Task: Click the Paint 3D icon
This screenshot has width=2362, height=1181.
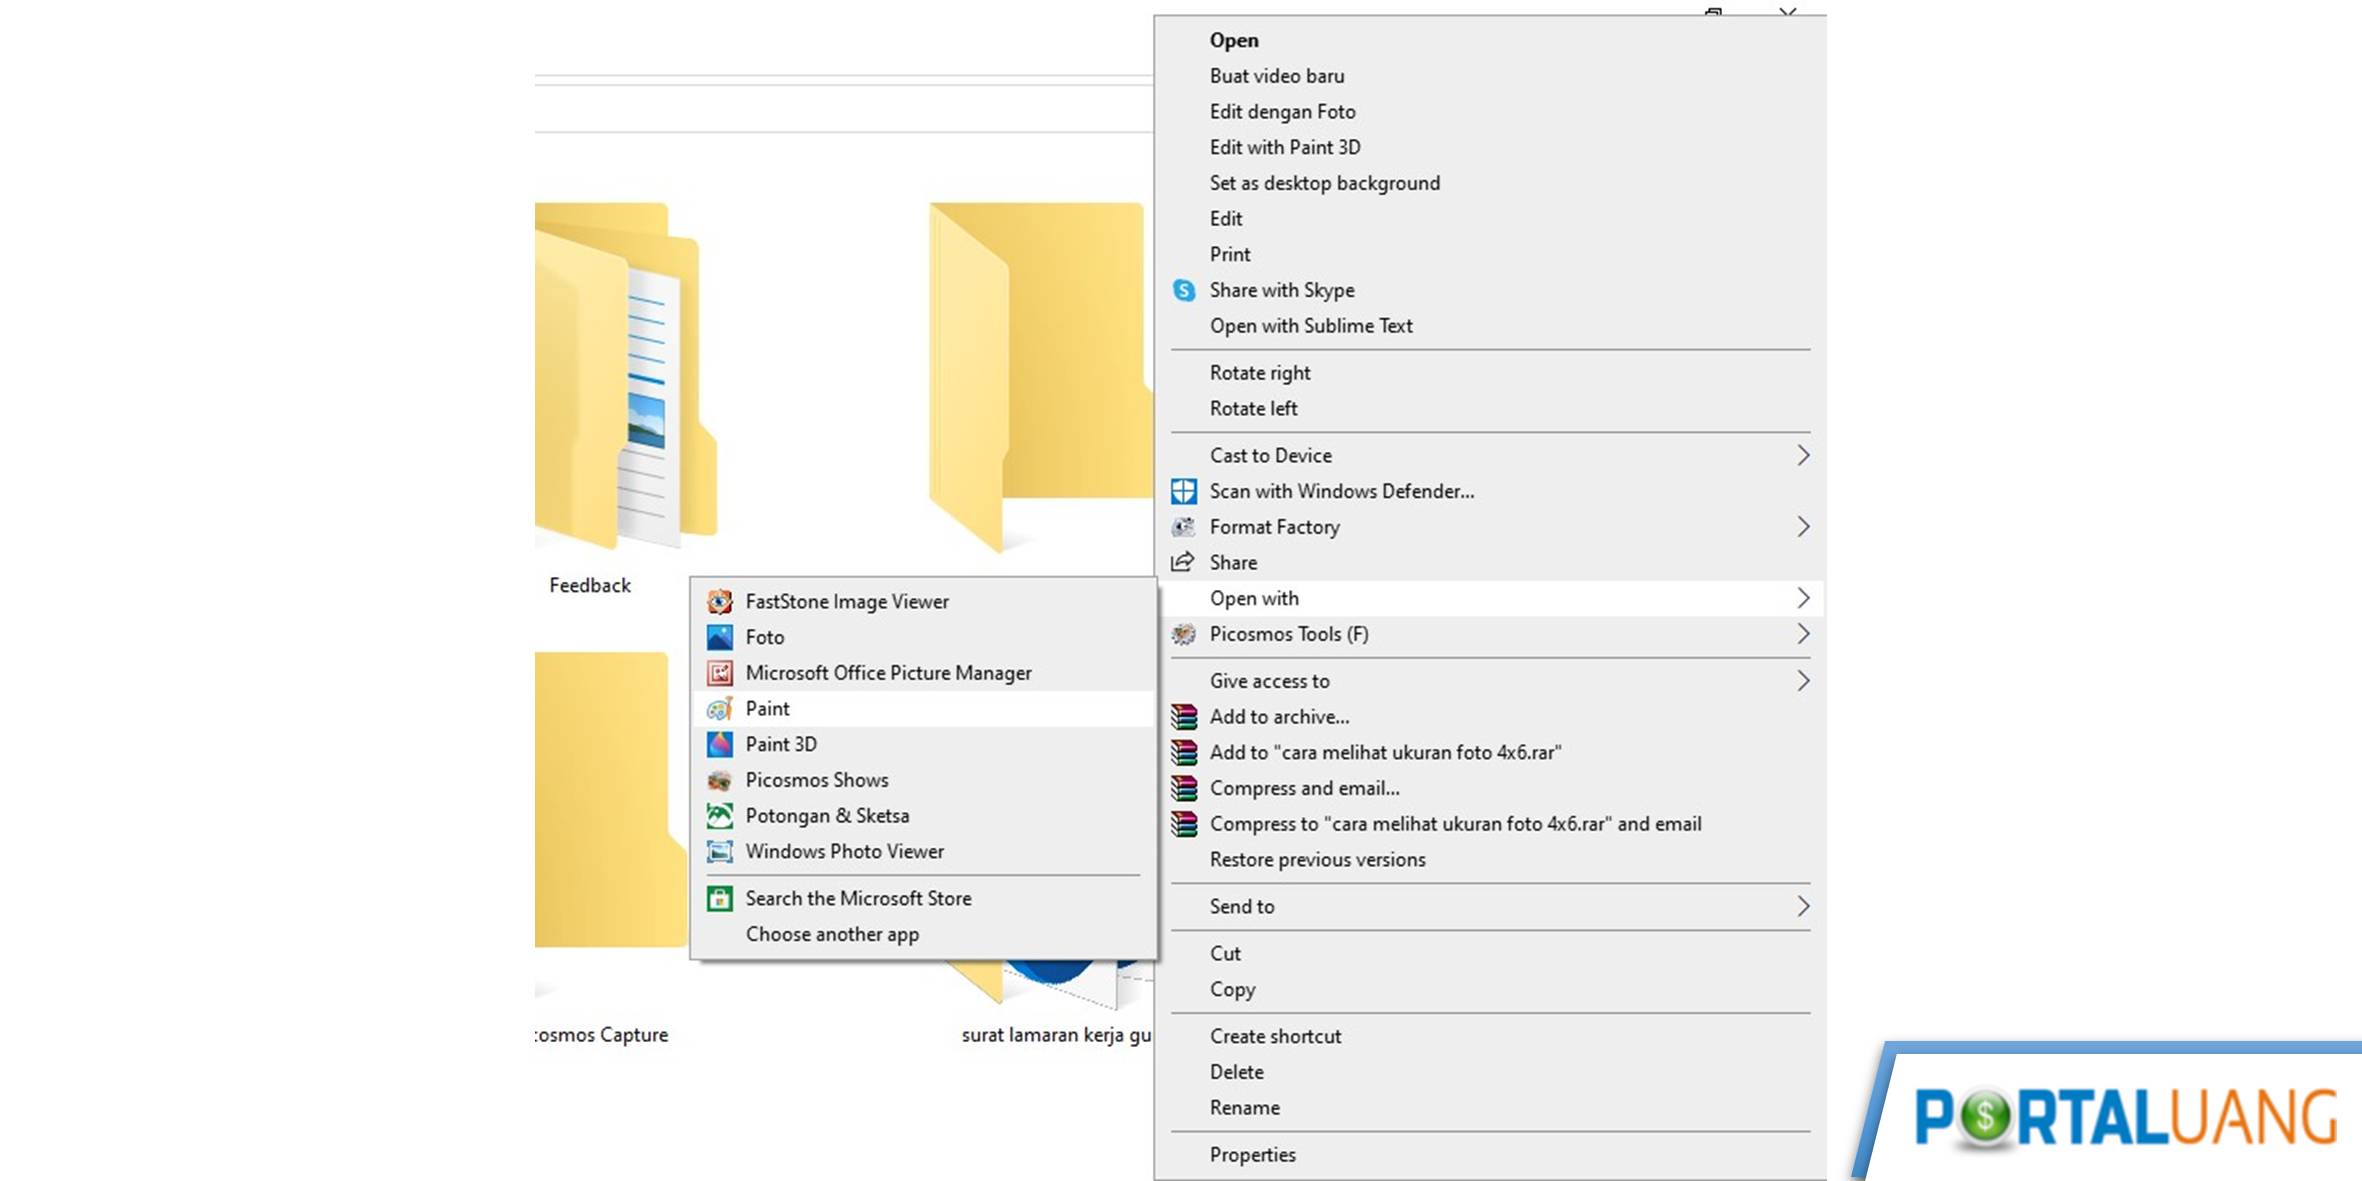Action: pos(720,744)
